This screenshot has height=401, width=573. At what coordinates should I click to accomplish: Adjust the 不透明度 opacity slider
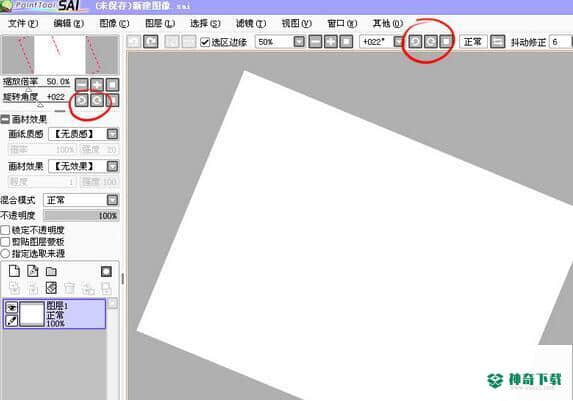[81, 216]
